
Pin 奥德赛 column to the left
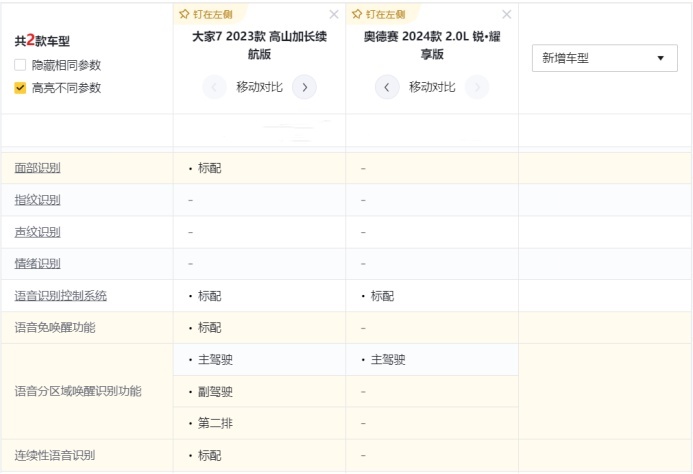[379, 15]
